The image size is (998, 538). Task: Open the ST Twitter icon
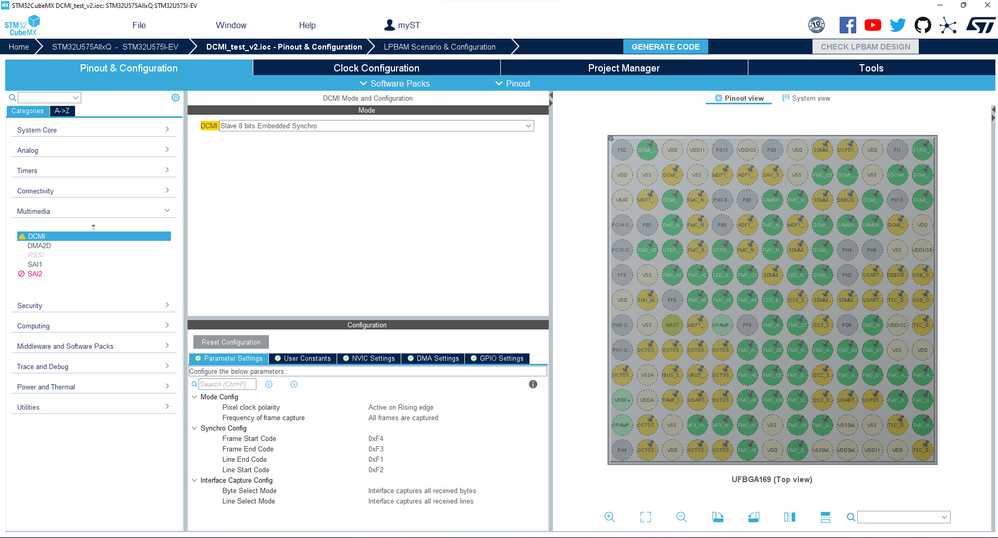tap(897, 25)
